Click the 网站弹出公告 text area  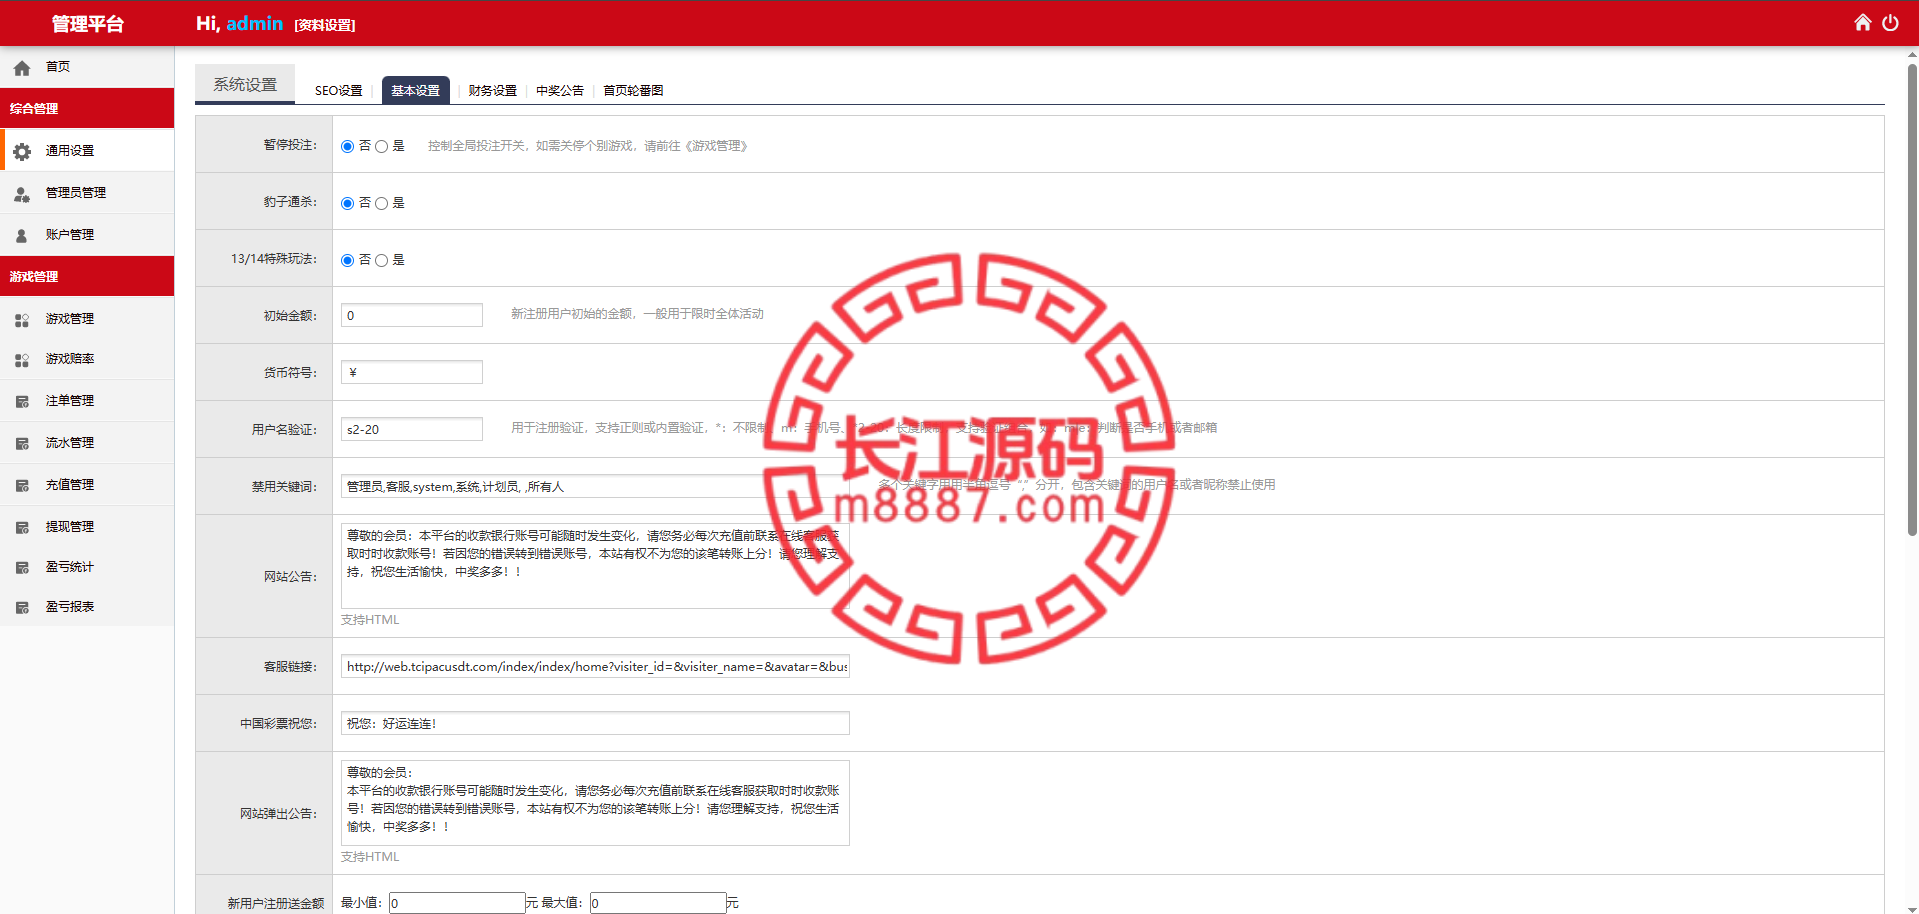[x=595, y=803]
